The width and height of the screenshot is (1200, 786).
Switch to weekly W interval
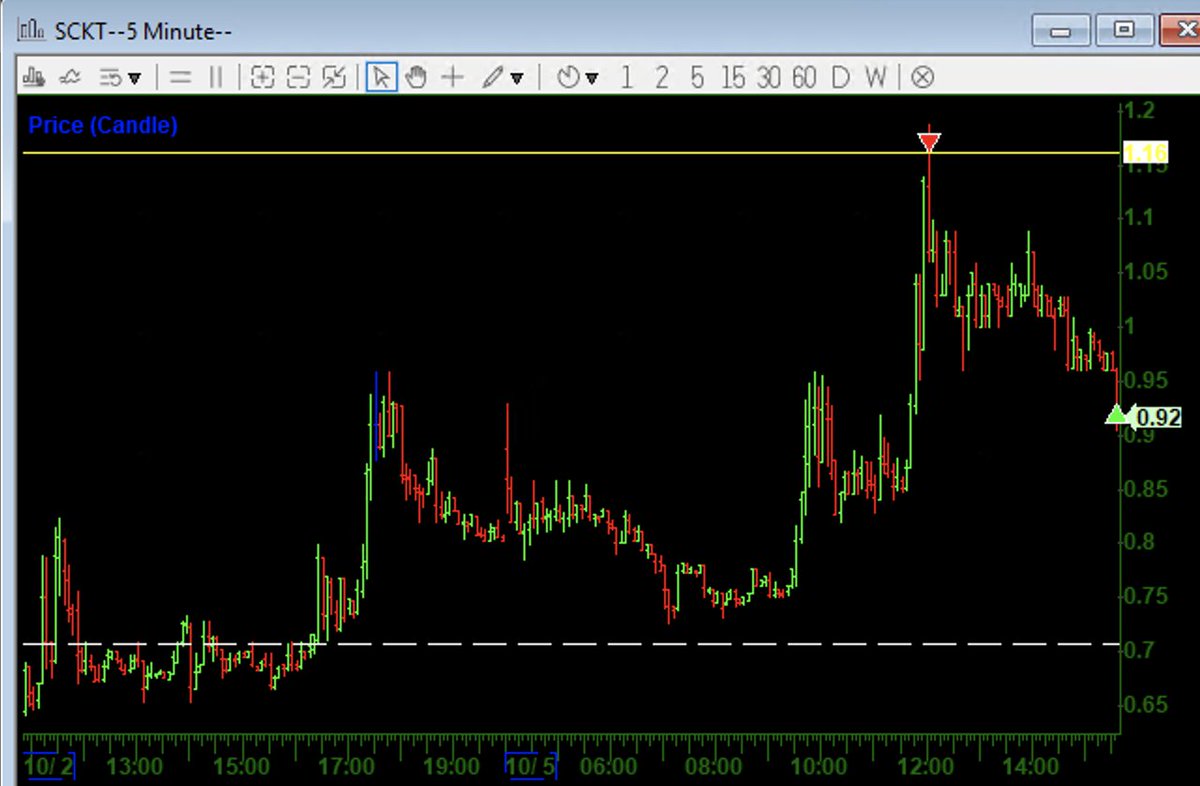tap(875, 77)
